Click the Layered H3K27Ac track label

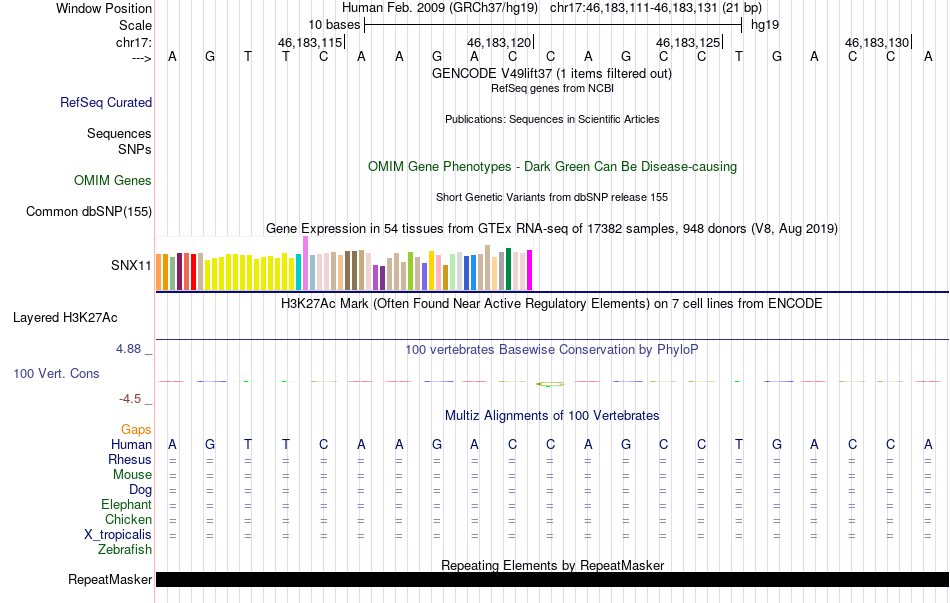[65, 318]
